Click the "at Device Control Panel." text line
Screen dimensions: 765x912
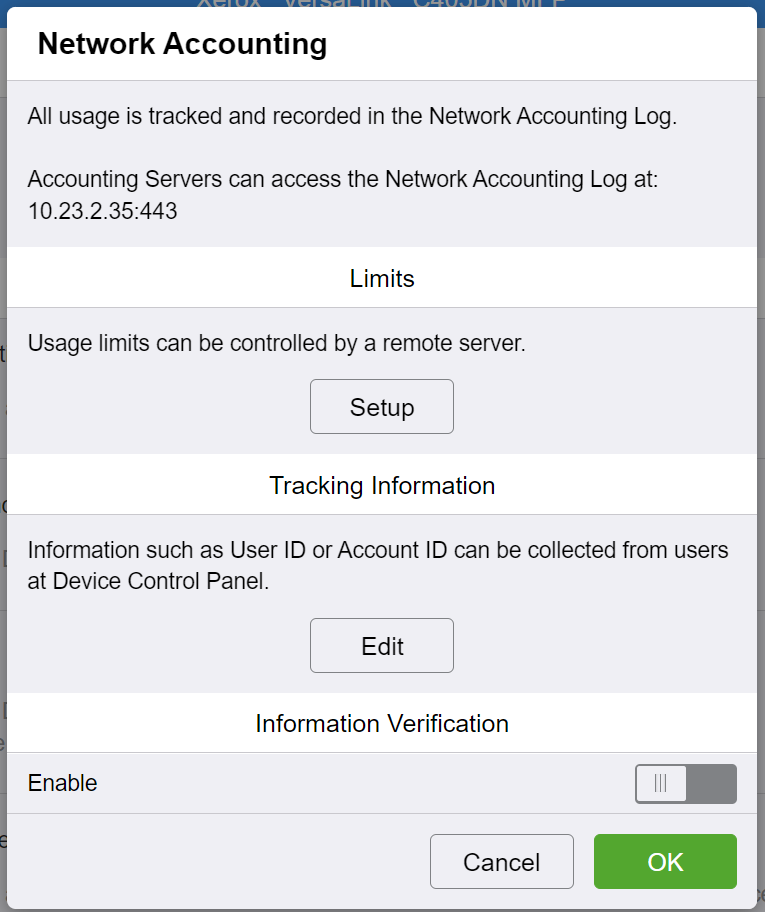[x=148, y=582]
